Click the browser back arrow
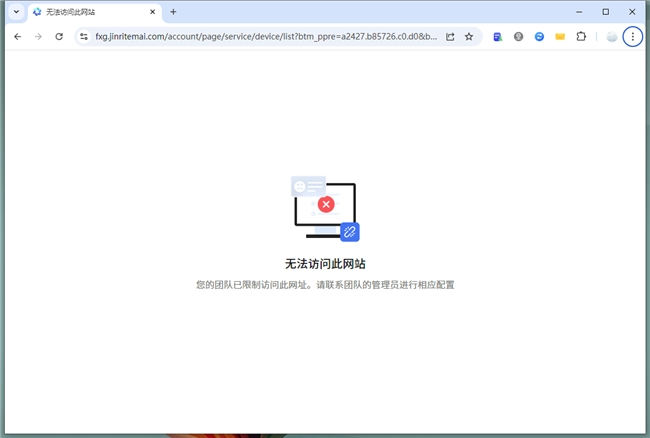 [17, 36]
